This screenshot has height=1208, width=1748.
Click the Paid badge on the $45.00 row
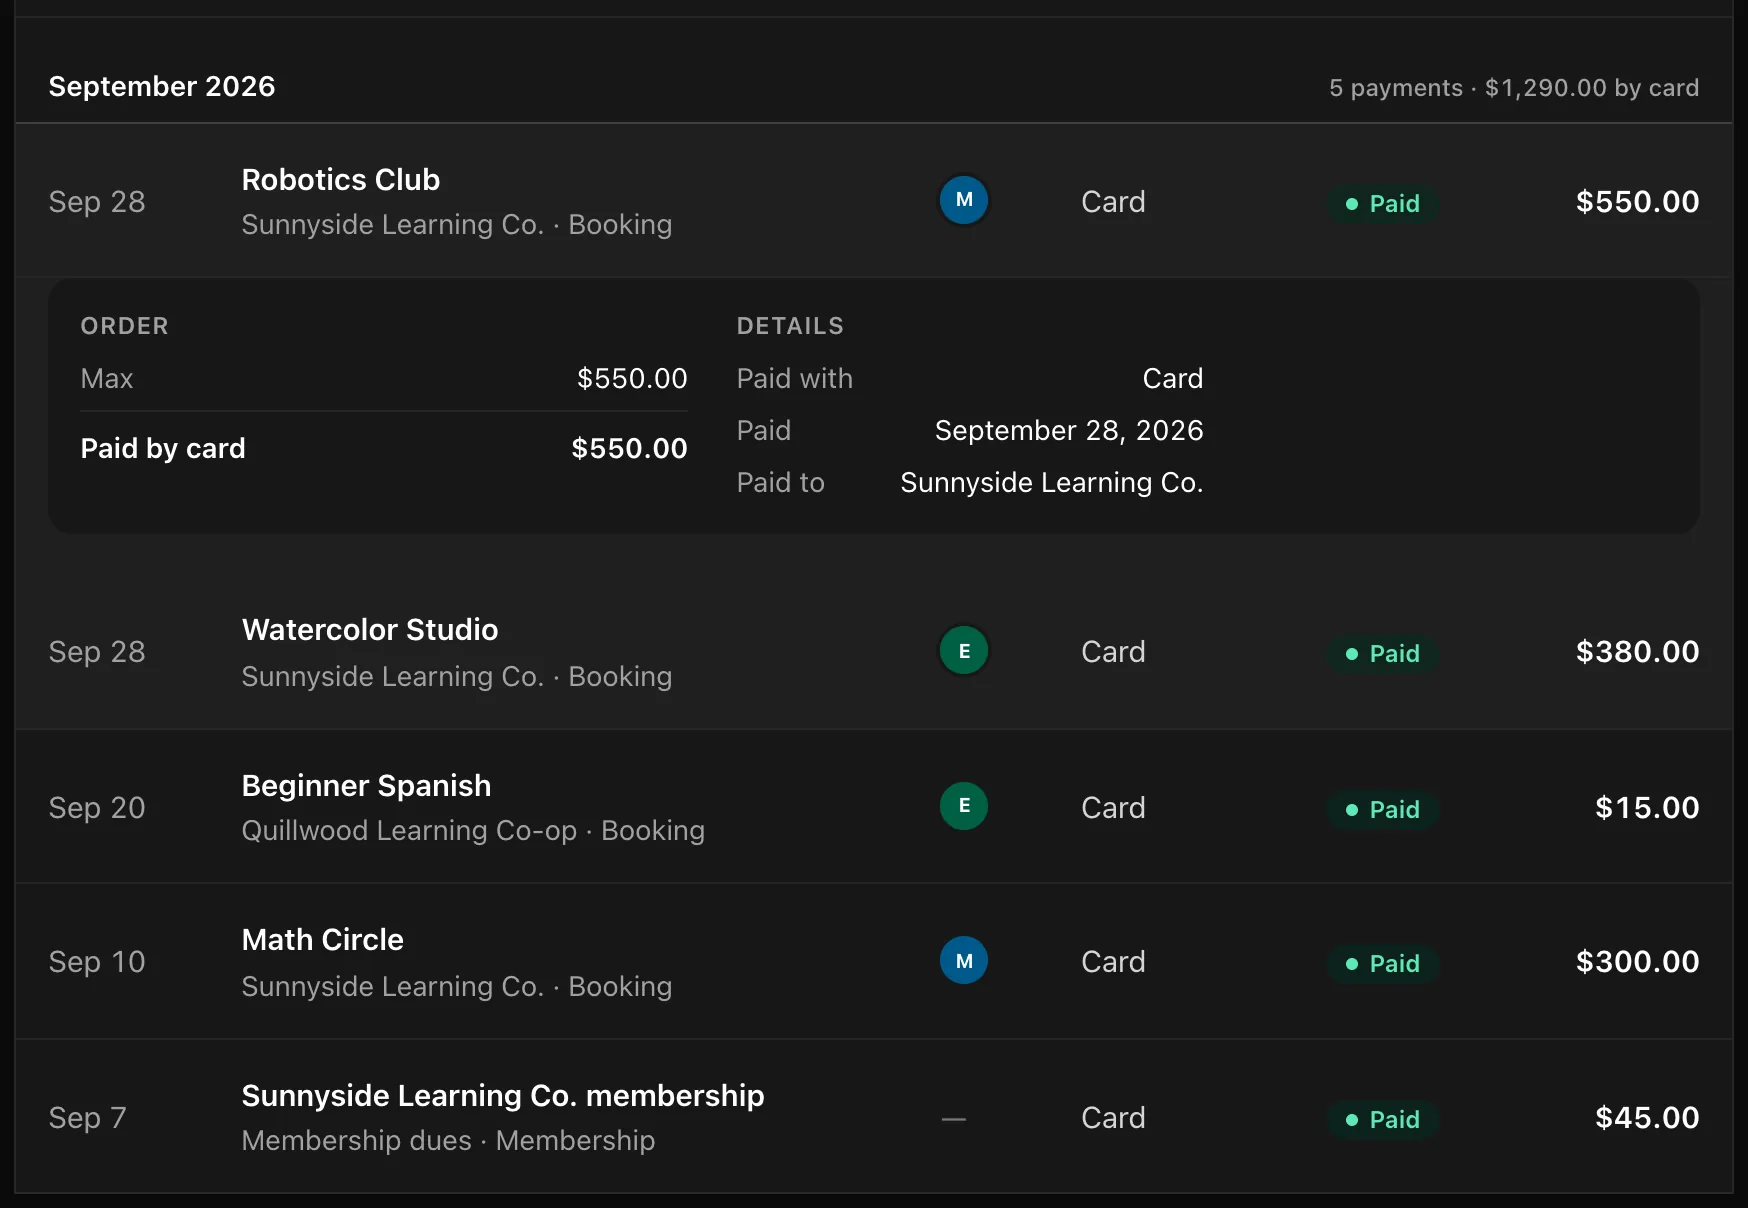click(x=1383, y=1119)
